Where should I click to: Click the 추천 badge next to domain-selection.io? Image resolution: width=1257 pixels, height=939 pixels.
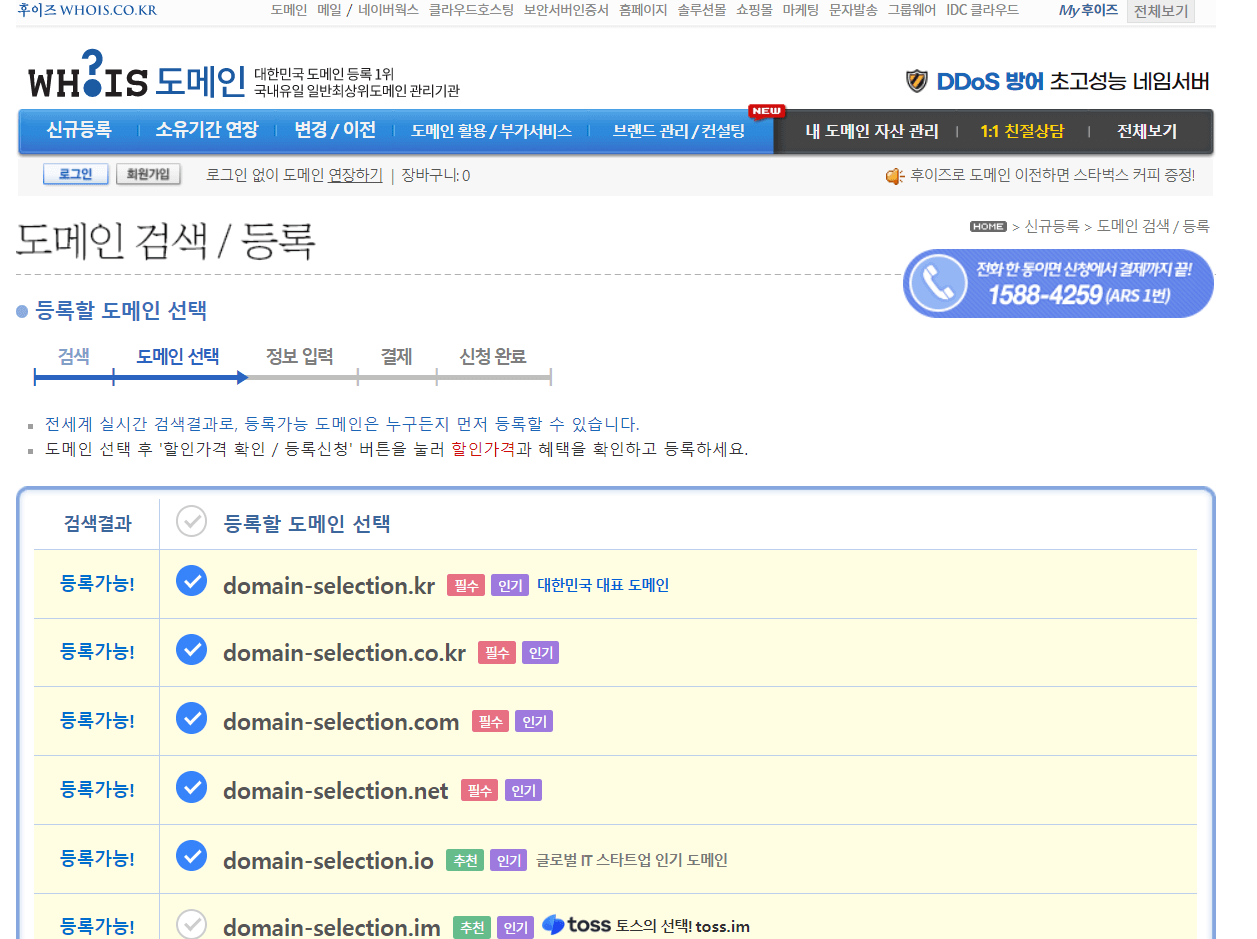[464, 859]
